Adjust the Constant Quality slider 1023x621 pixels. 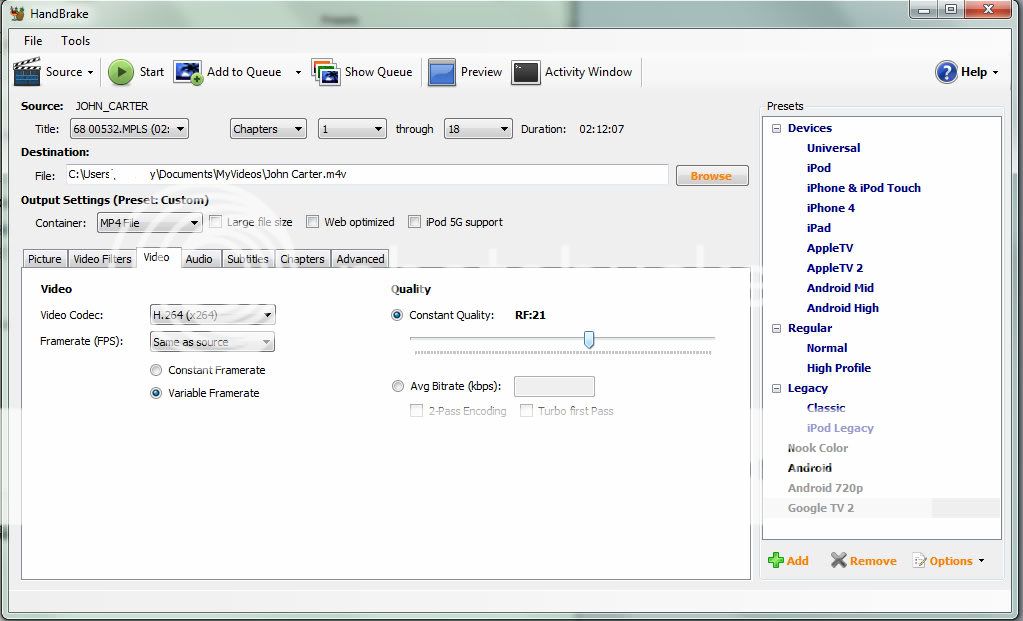tap(588, 340)
